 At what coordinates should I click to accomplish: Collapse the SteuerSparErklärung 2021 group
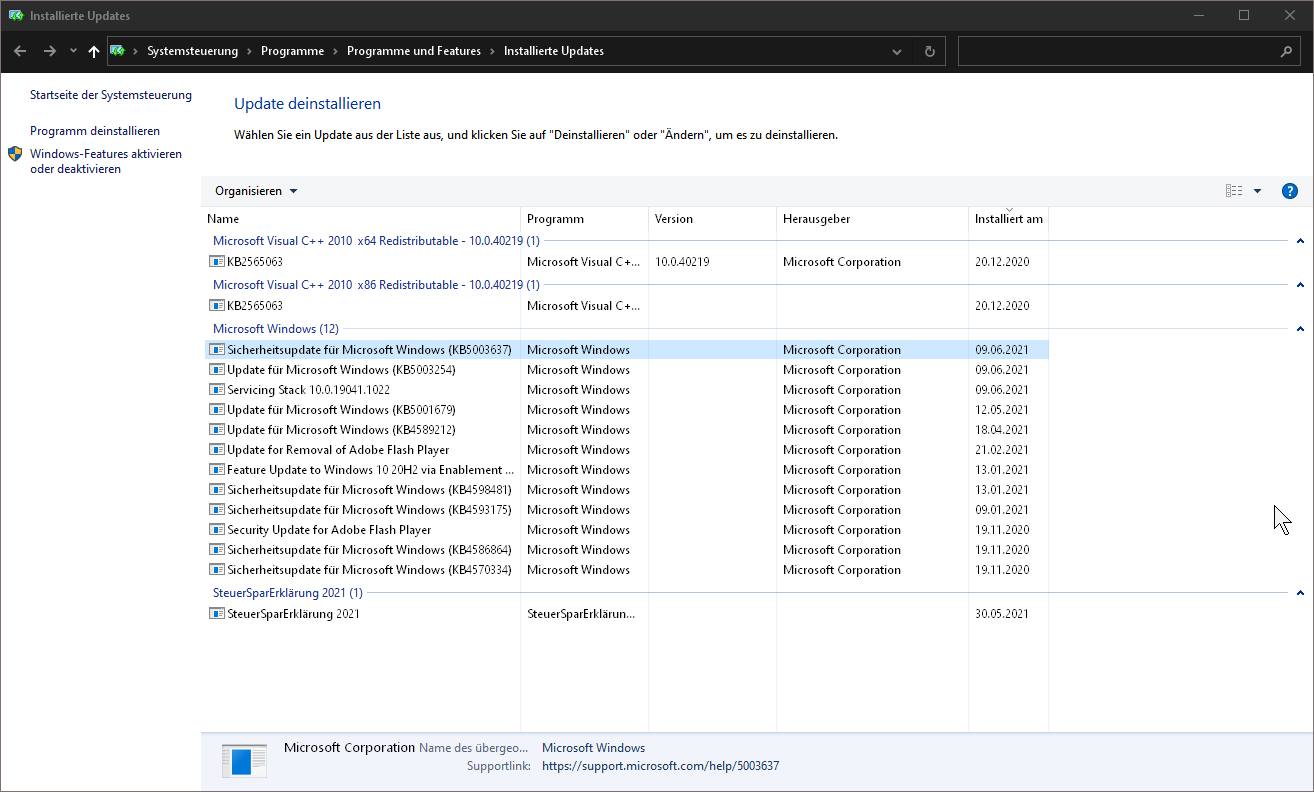(1300, 593)
